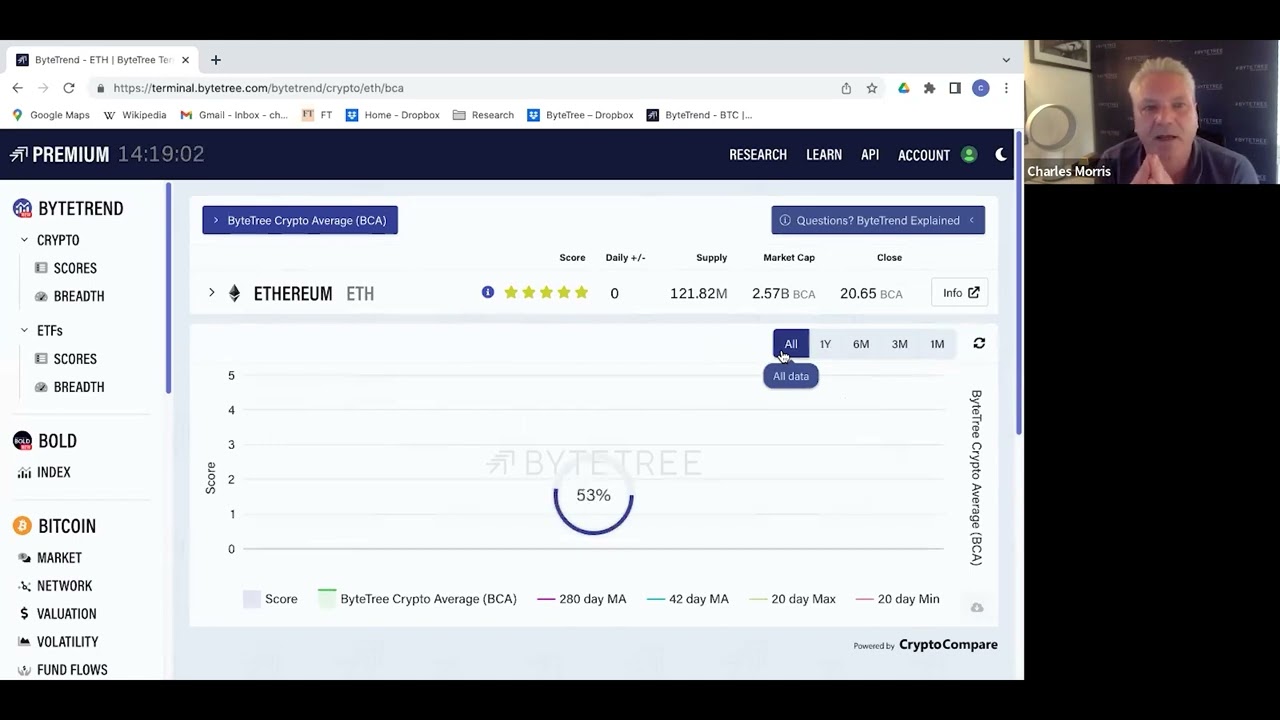Image resolution: width=1280 pixels, height=720 pixels.
Task: Open the Research bookmarks folder
Action: [483, 115]
